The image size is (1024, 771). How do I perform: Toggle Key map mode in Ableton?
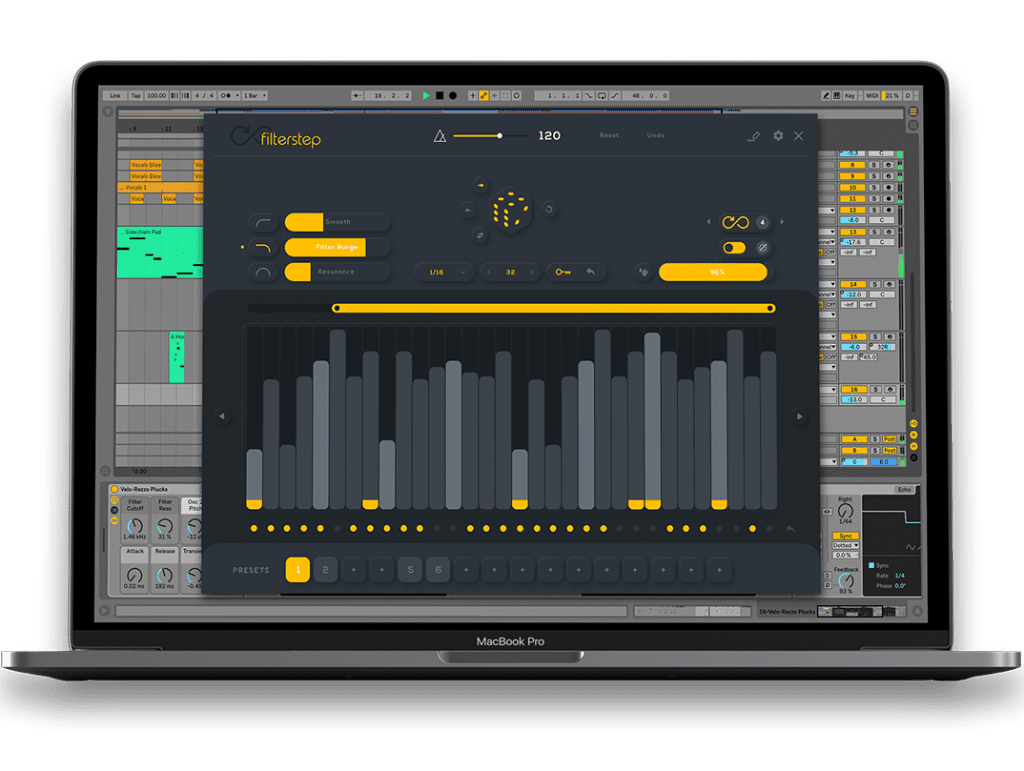[x=850, y=95]
